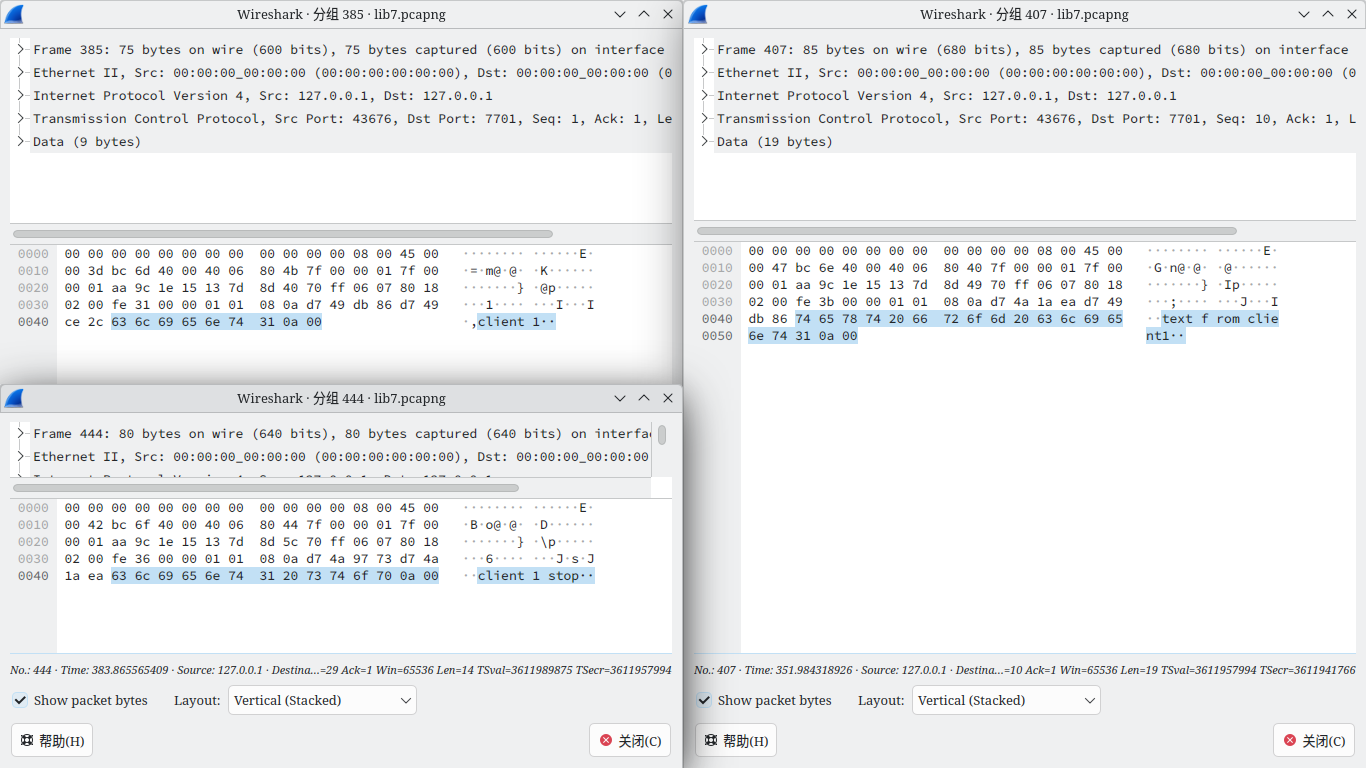Maximize the packet 444 window
Viewport: 1366px width, 768px height.
click(644, 398)
